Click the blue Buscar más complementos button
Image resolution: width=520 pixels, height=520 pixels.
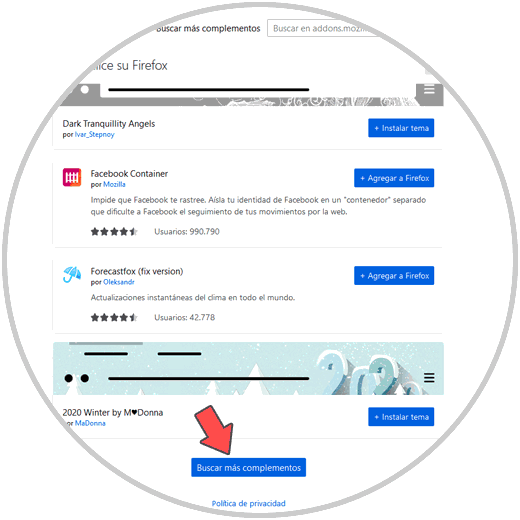tap(248, 467)
